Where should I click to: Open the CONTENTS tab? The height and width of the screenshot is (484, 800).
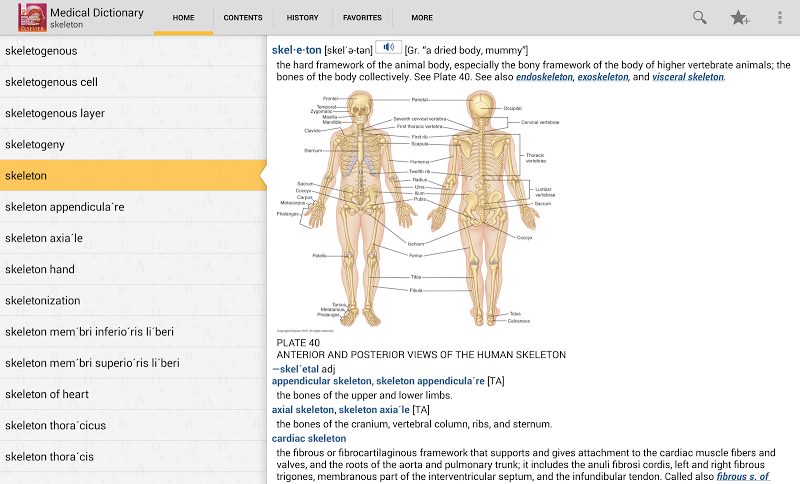pyautogui.click(x=243, y=17)
